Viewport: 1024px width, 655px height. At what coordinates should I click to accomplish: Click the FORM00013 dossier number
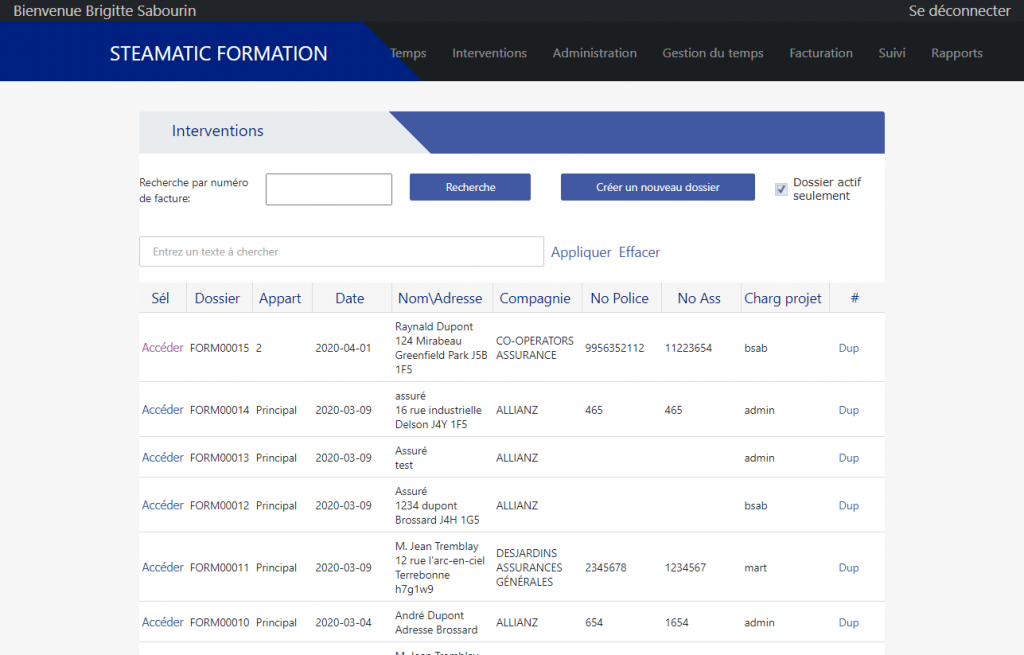(219, 458)
